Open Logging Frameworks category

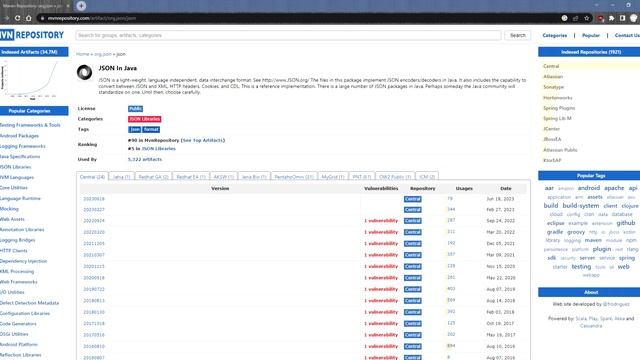23,146
